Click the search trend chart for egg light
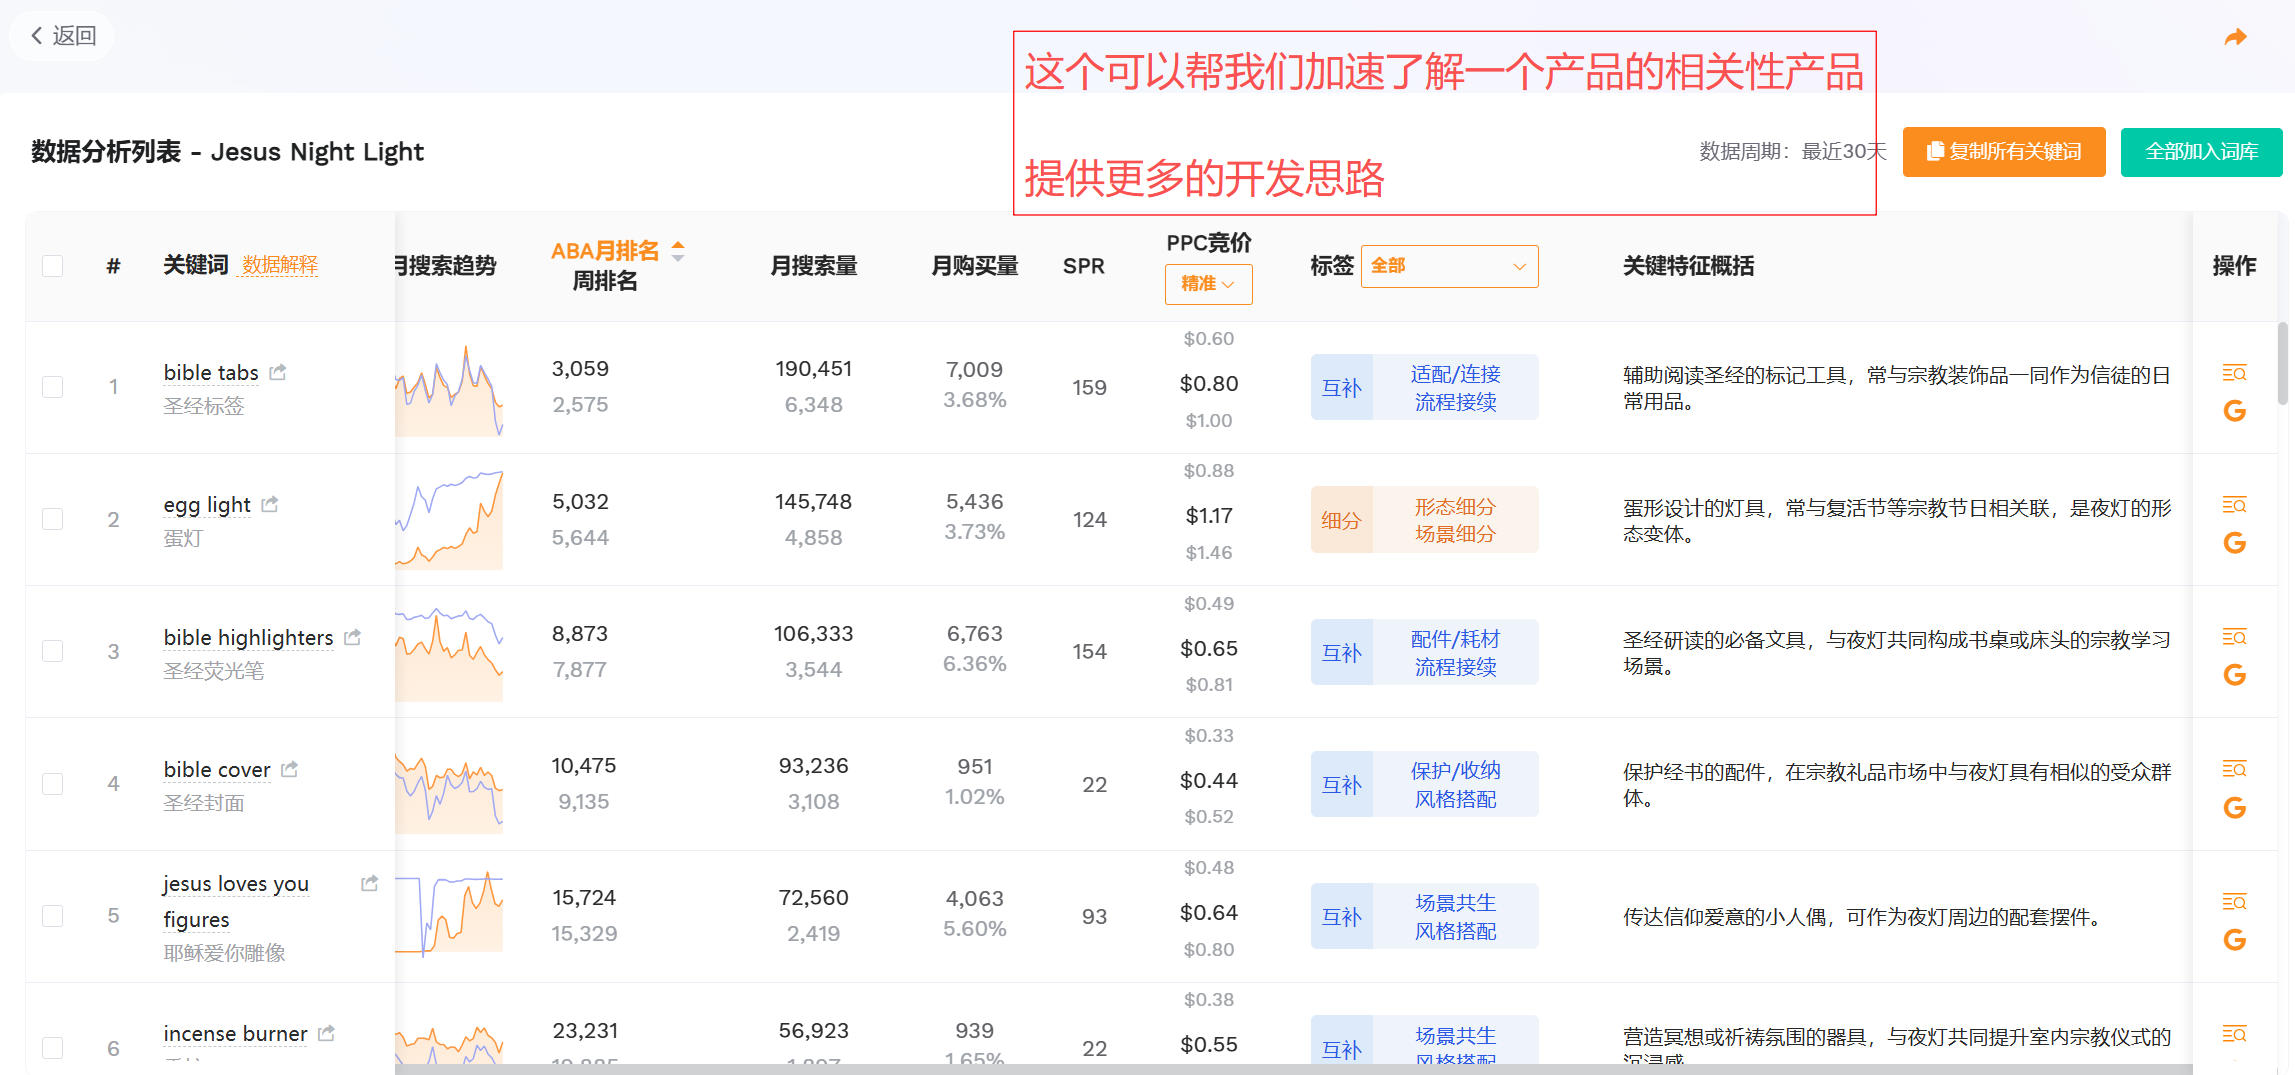2295x1075 pixels. (449, 520)
